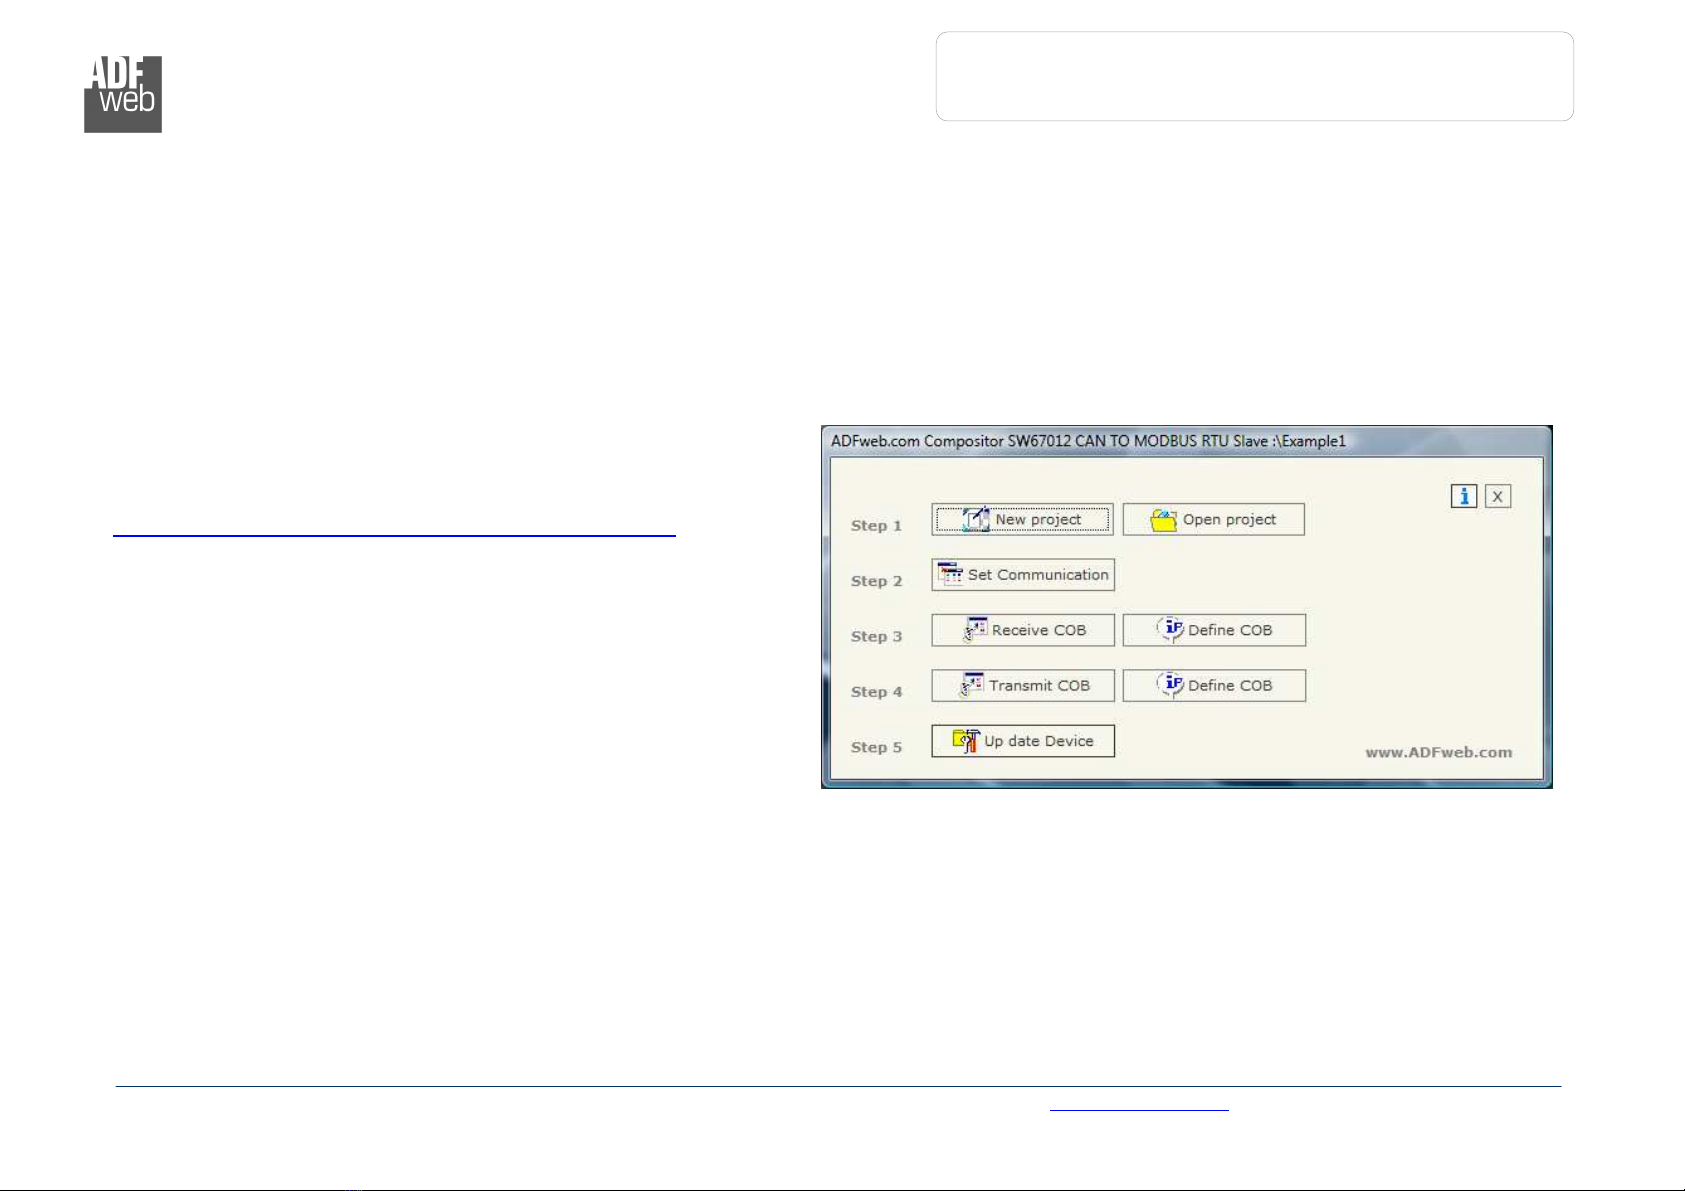
Task: Click the Compositor SW67012 window title bar
Action: pos(1186,441)
